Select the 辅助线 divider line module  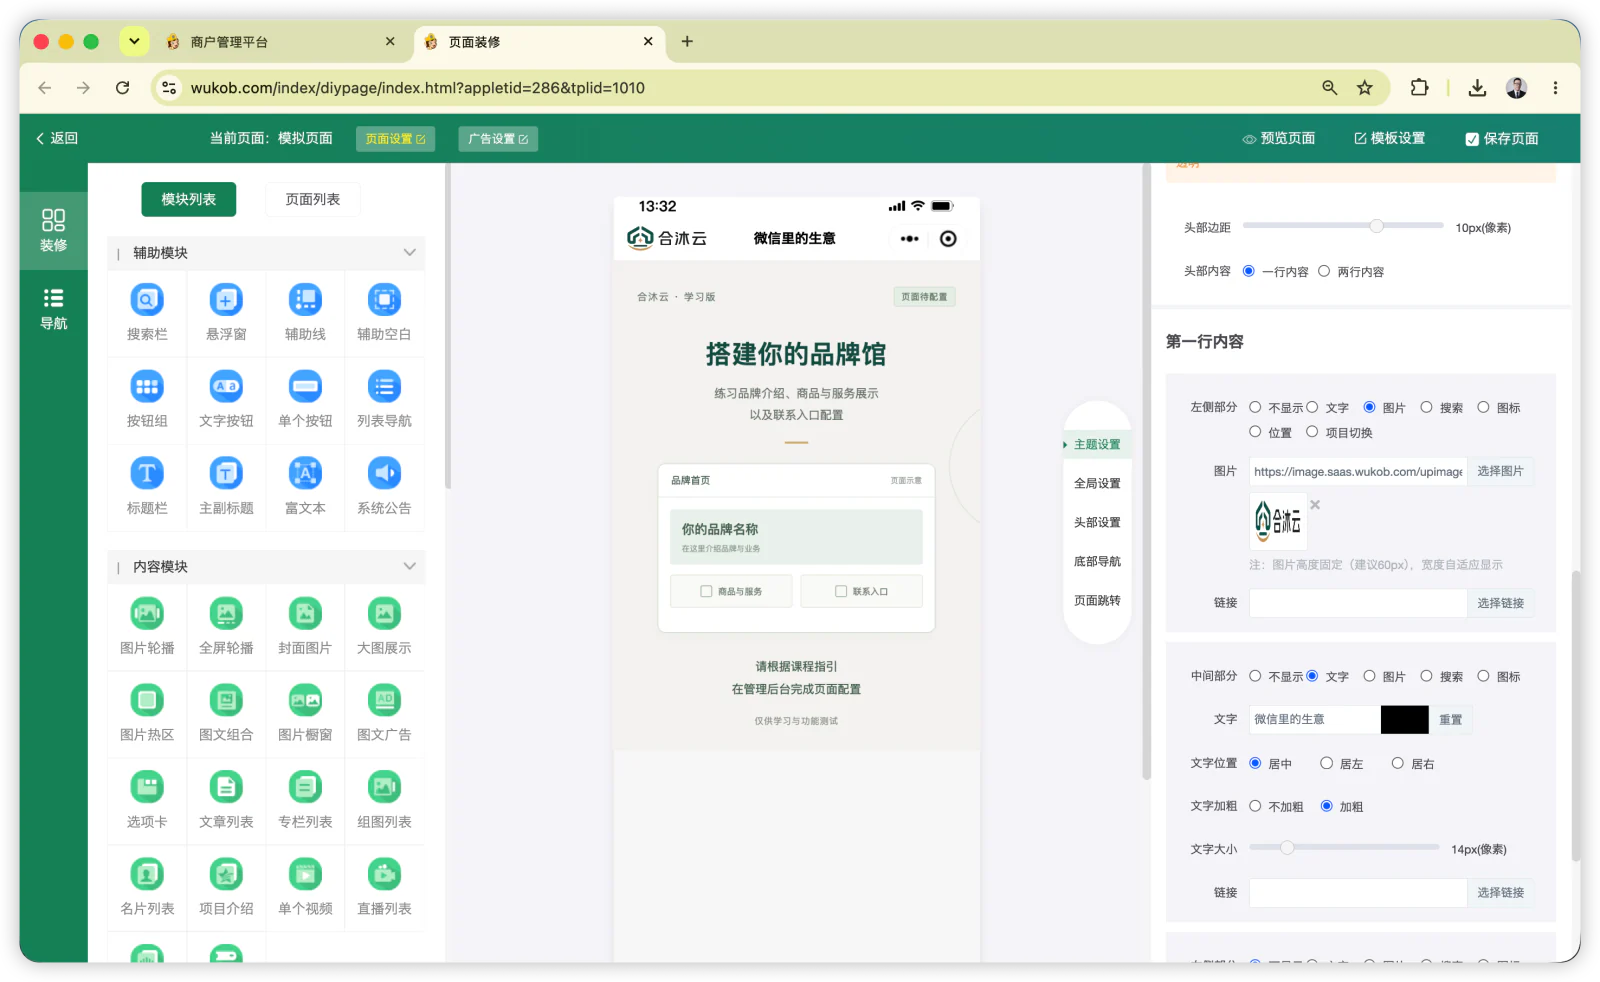pos(305,313)
